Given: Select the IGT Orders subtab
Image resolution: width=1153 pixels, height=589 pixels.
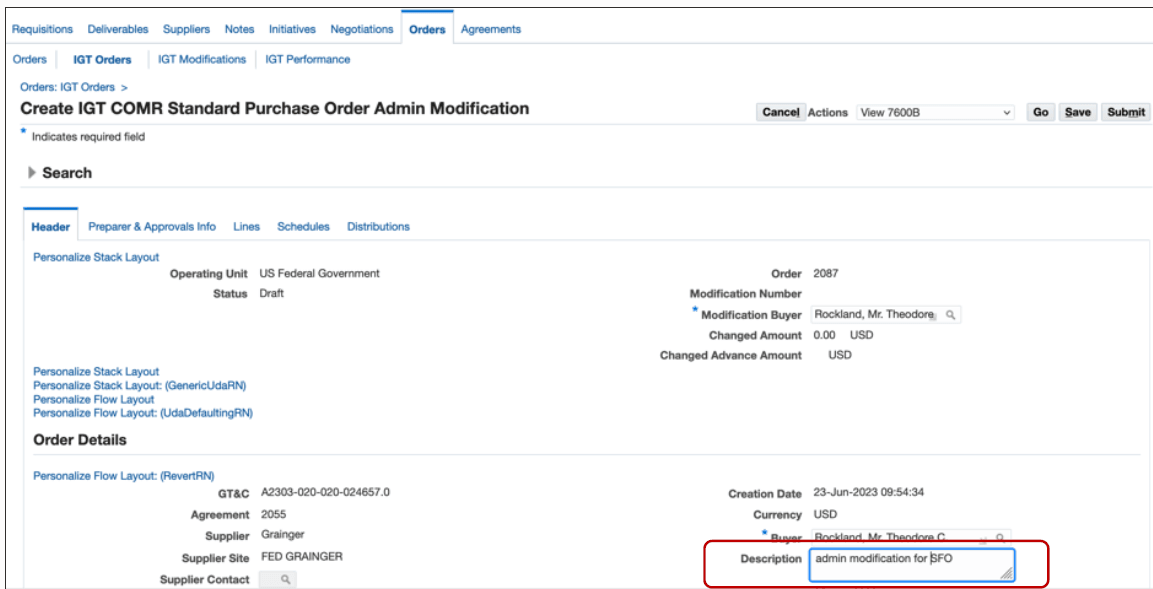Looking at the screenshot, I should (x=102, y=60).
